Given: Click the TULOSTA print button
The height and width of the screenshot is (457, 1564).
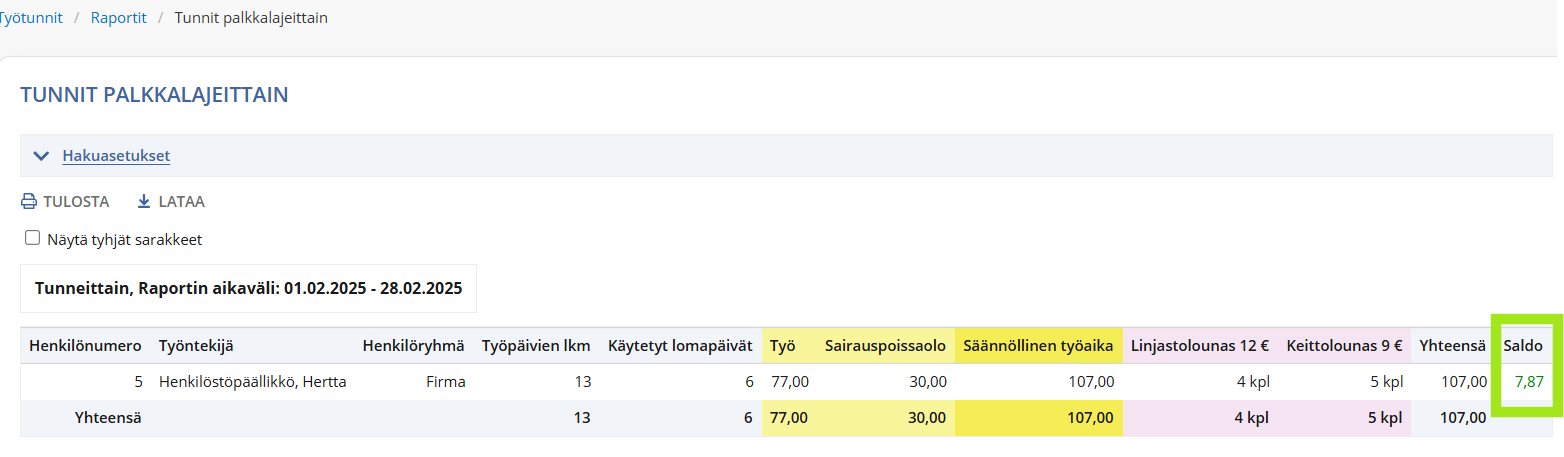Looking at the screenshot, I should (65, 202).
